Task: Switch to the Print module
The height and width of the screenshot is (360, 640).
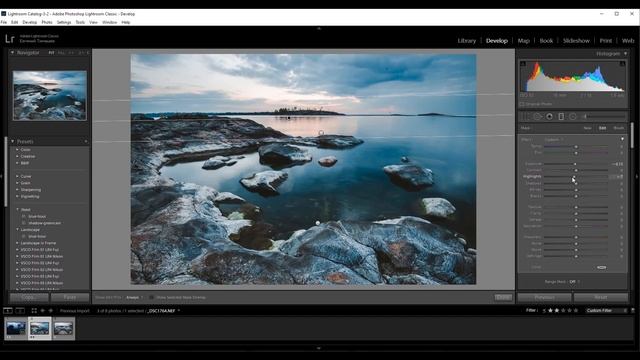Action: [606, 41]
